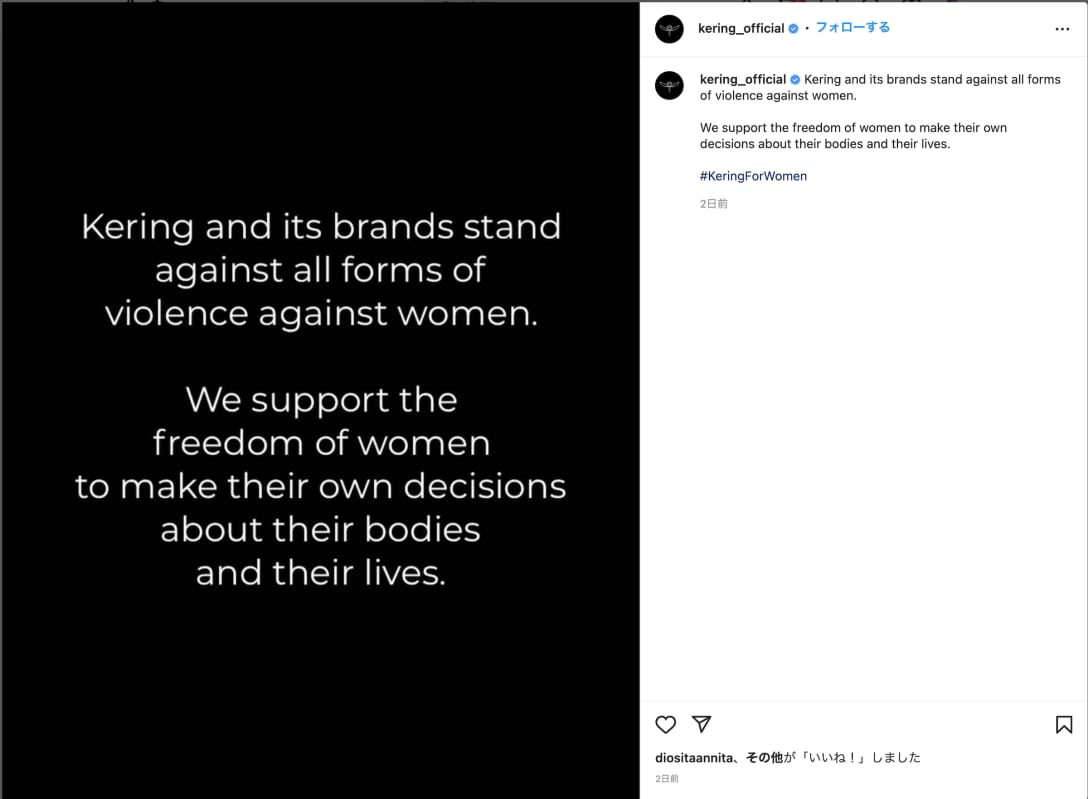Open kering_official profile from the caption username
Screen dimensions: 1088x799
(x=743, y=80)
